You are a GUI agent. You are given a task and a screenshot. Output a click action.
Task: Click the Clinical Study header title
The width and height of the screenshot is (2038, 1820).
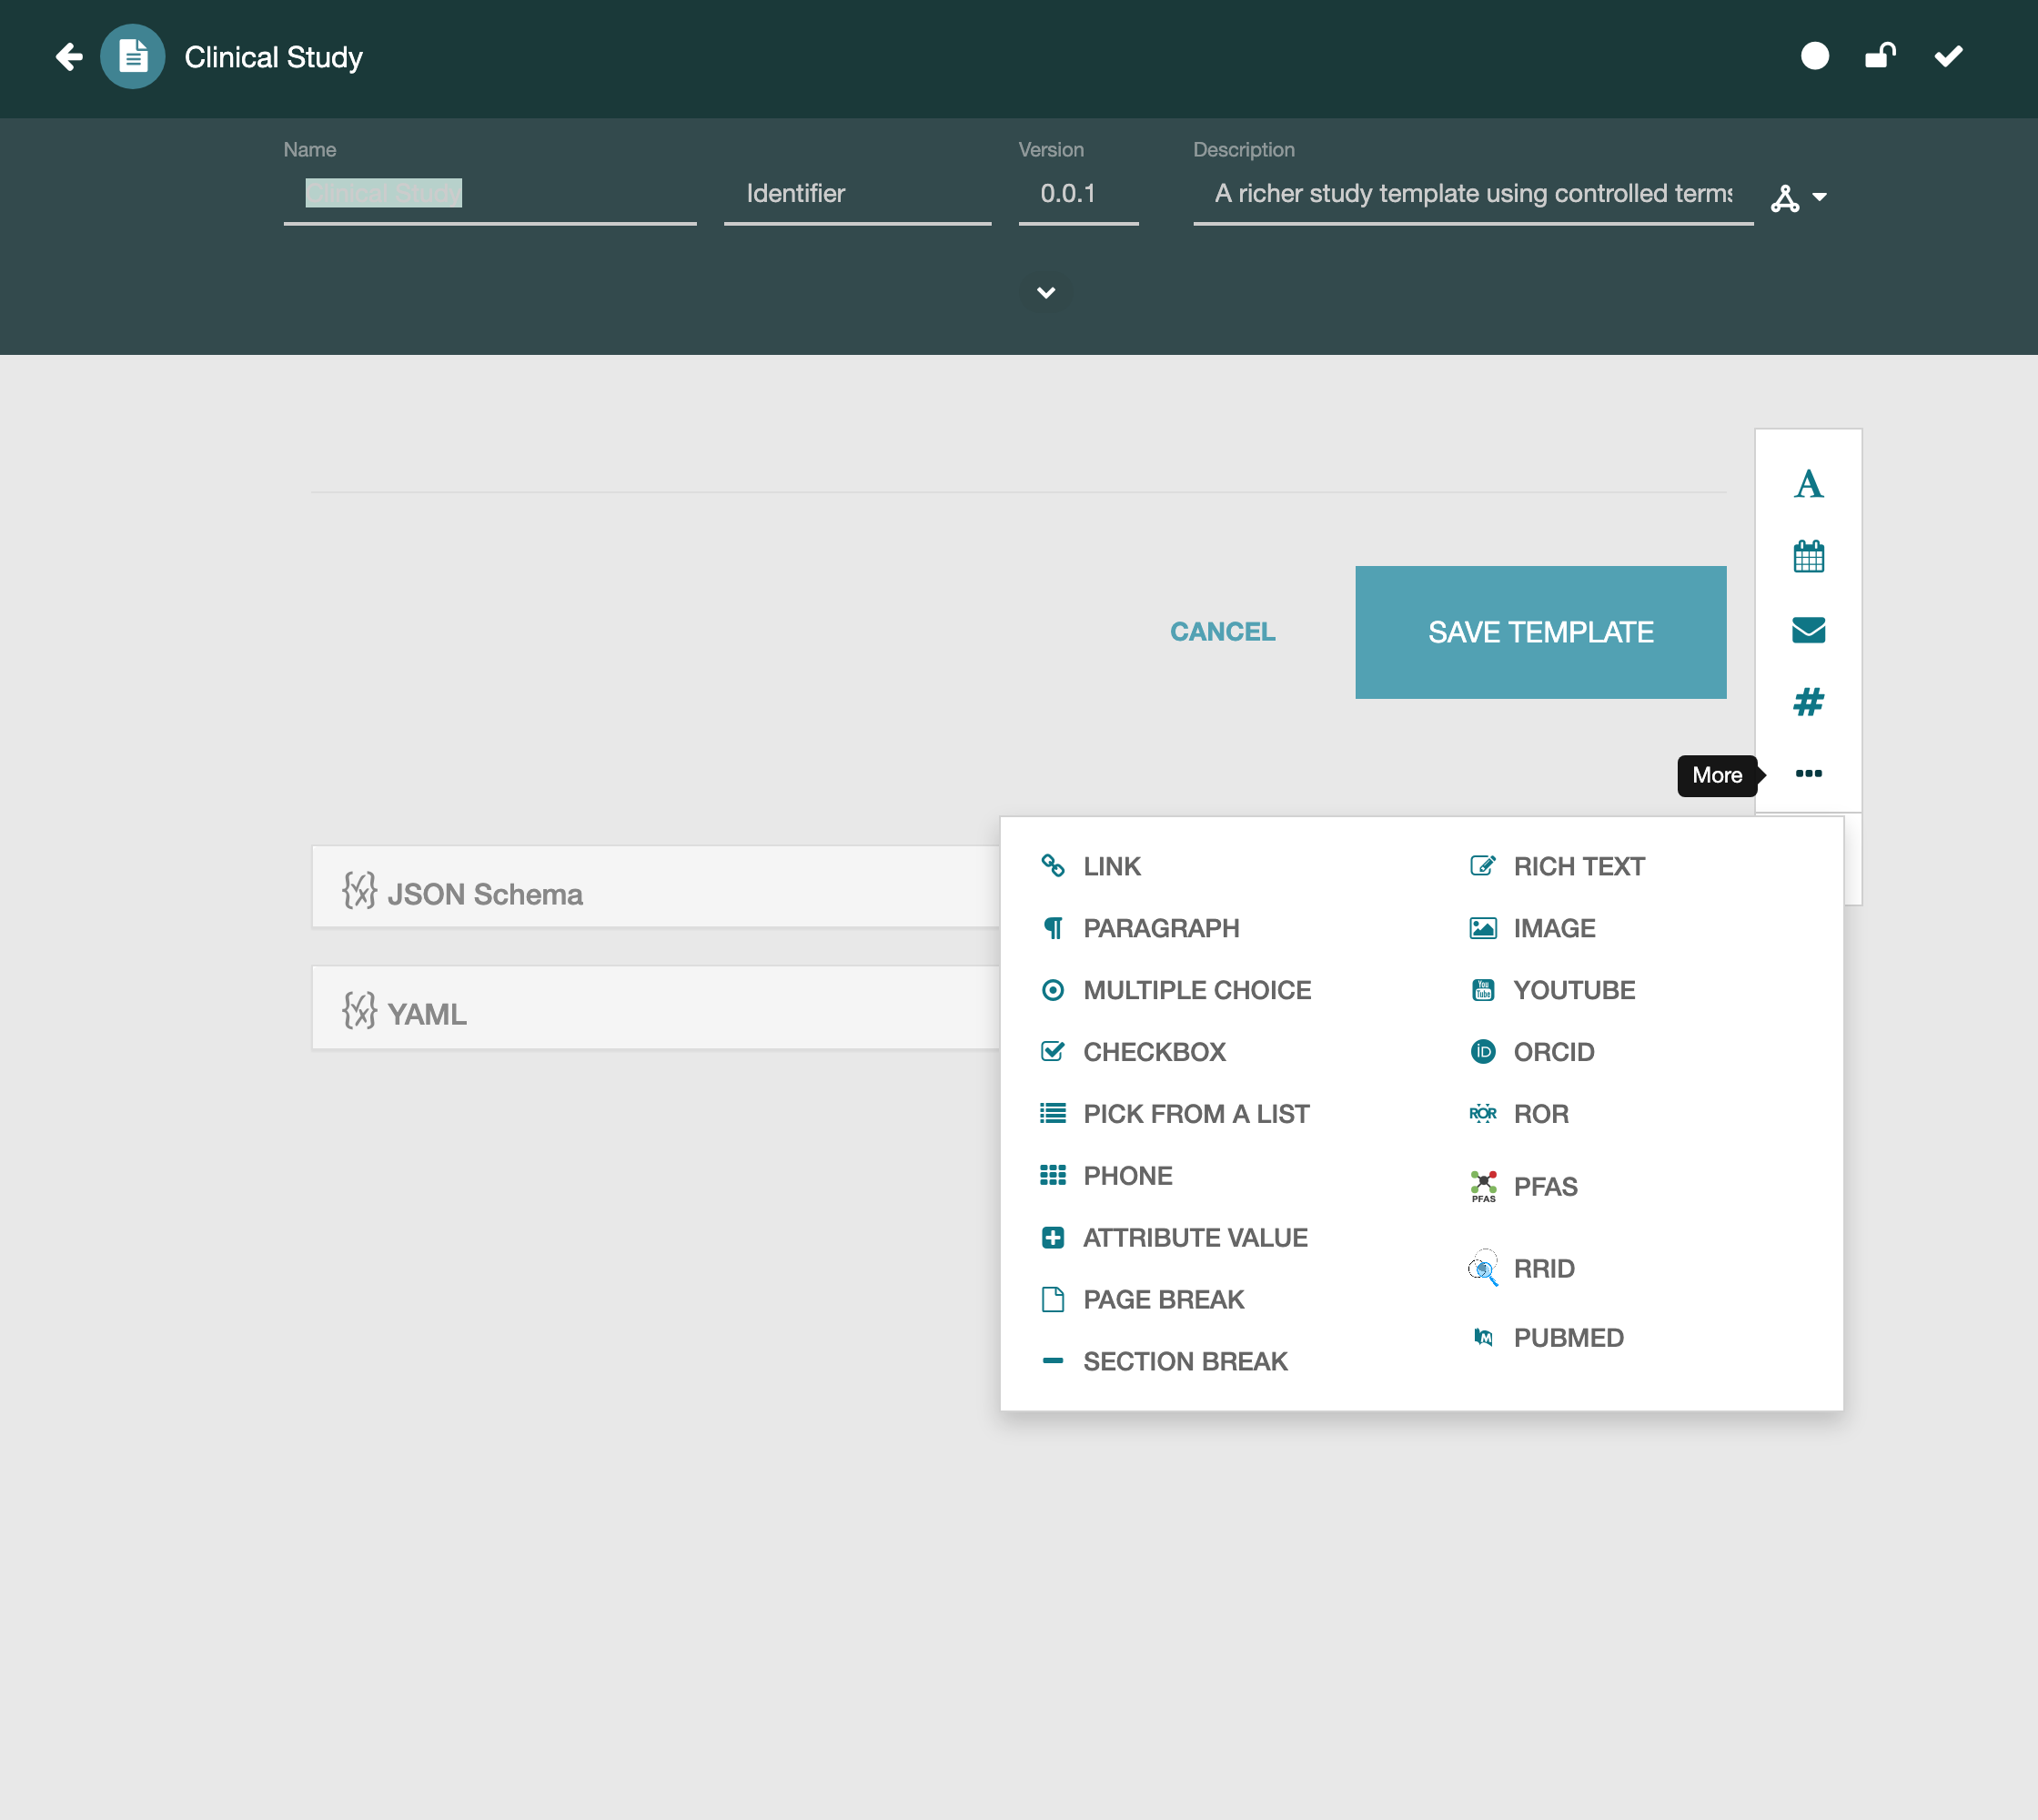tap(273, 57)
